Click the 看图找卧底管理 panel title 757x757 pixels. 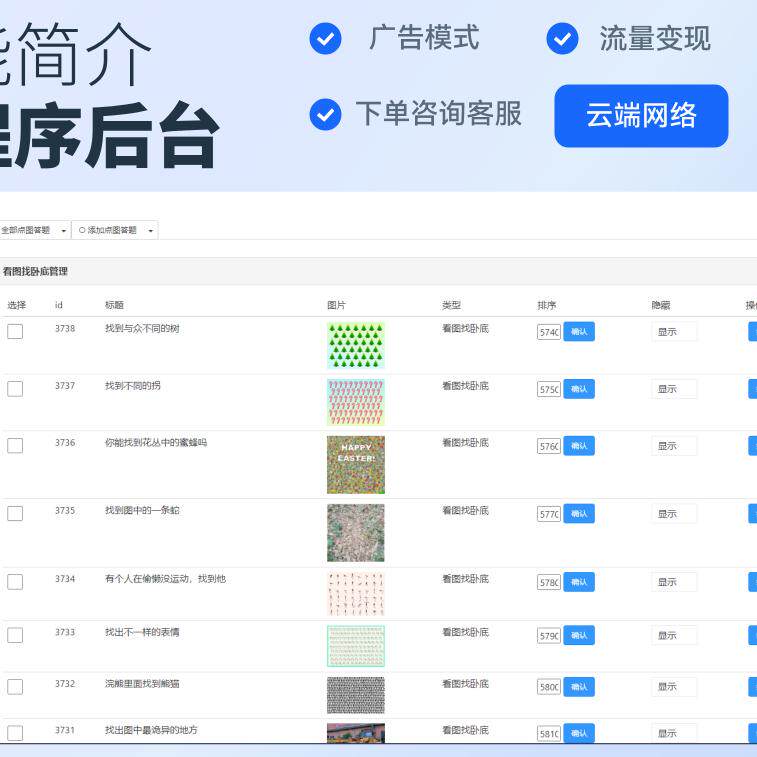[x=35, y=271]
